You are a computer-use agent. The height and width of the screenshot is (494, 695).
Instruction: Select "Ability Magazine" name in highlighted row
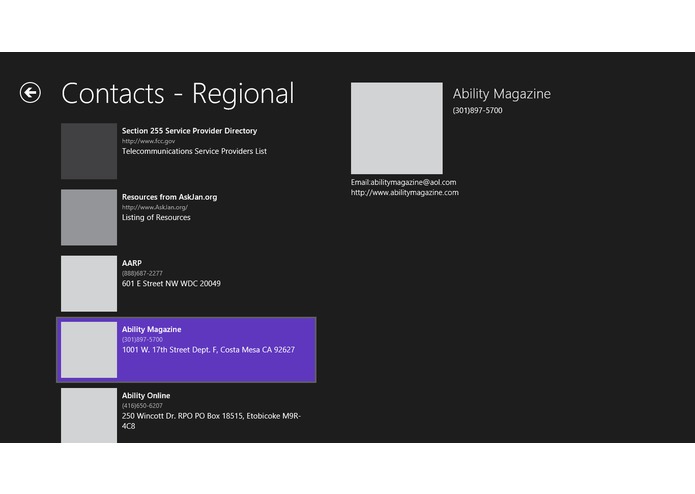pos(152,329)
